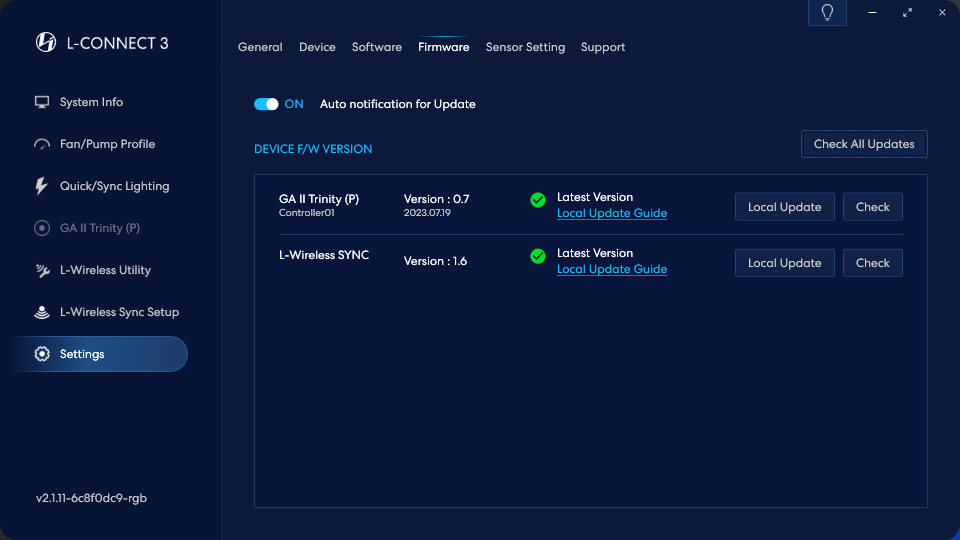Click 'Version : 0.7' text
This screenshot has height=540, width=960.
[x=437, y=199]
